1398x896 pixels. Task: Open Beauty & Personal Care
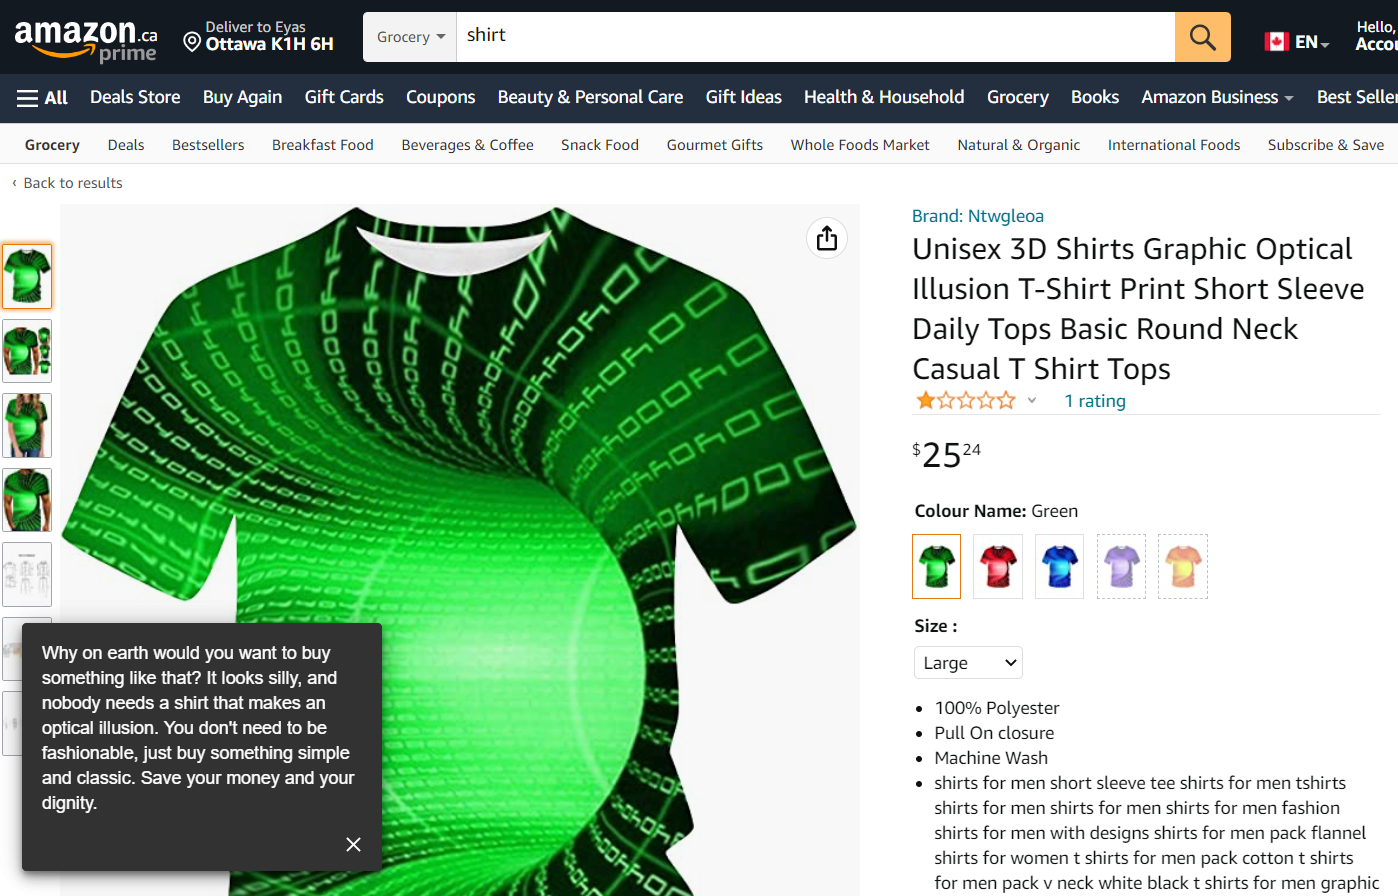590,97
